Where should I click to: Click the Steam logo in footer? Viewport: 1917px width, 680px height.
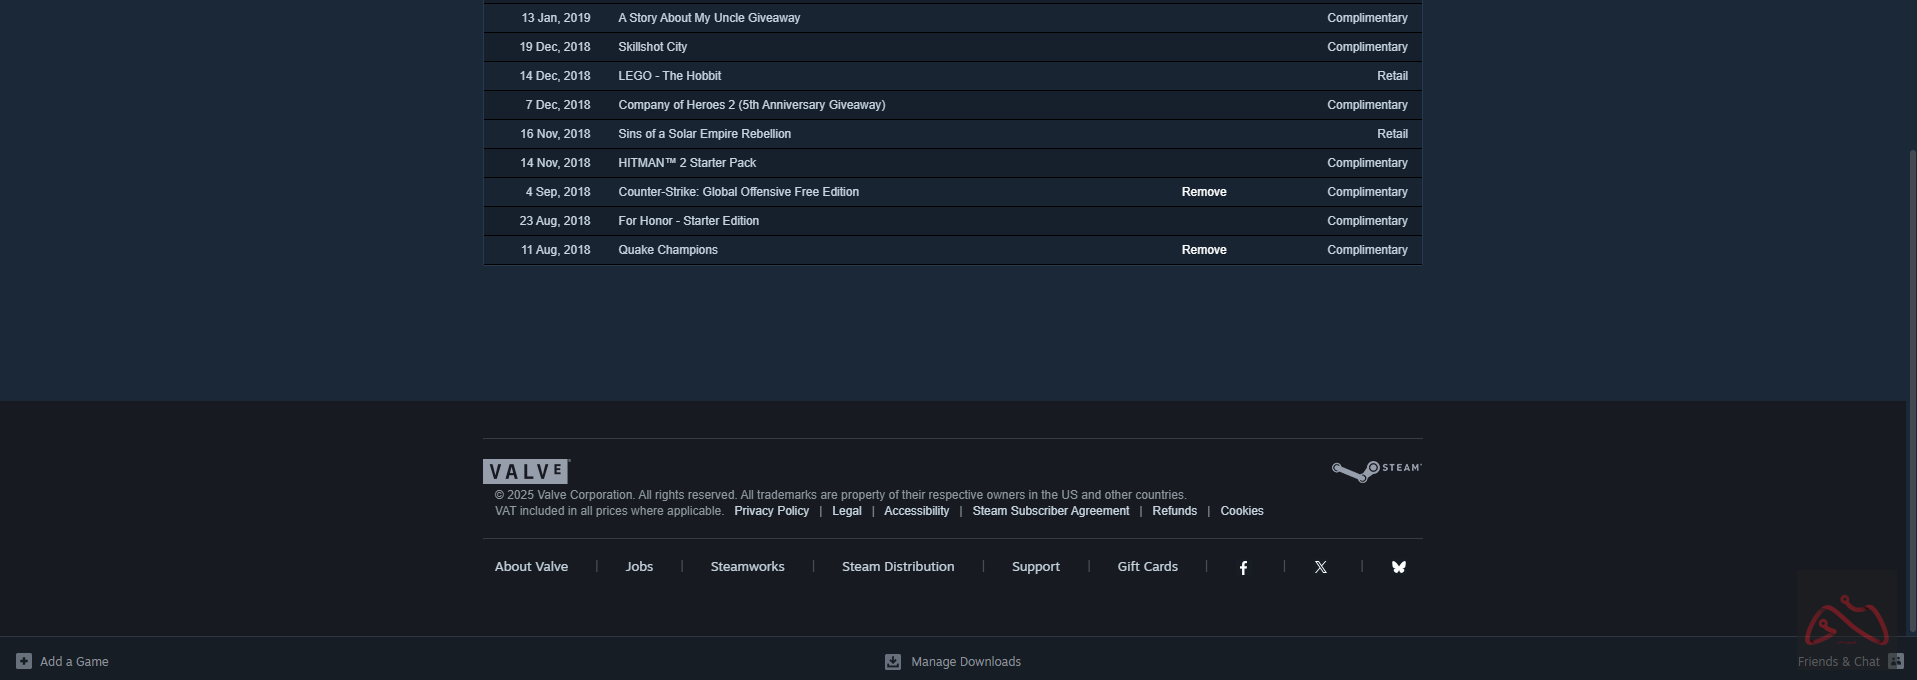(1376, 470)
